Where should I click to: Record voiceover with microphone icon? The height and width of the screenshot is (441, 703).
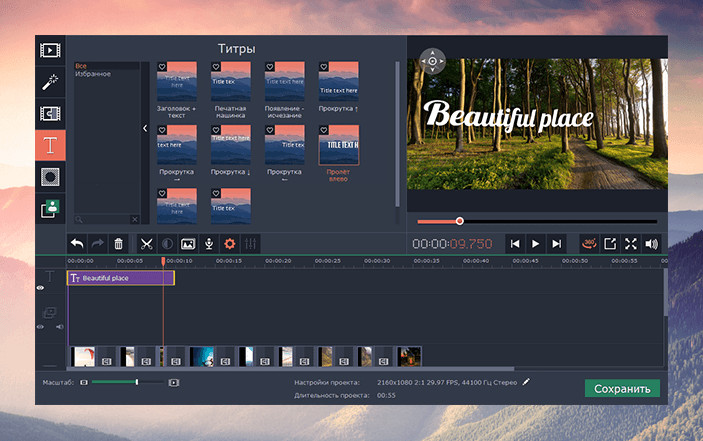tap(209, 244)
